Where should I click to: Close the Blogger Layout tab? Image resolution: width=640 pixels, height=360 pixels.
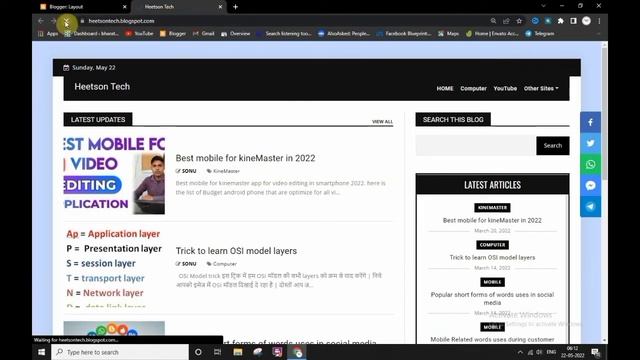pyautogui.click(x=124, y=7)
